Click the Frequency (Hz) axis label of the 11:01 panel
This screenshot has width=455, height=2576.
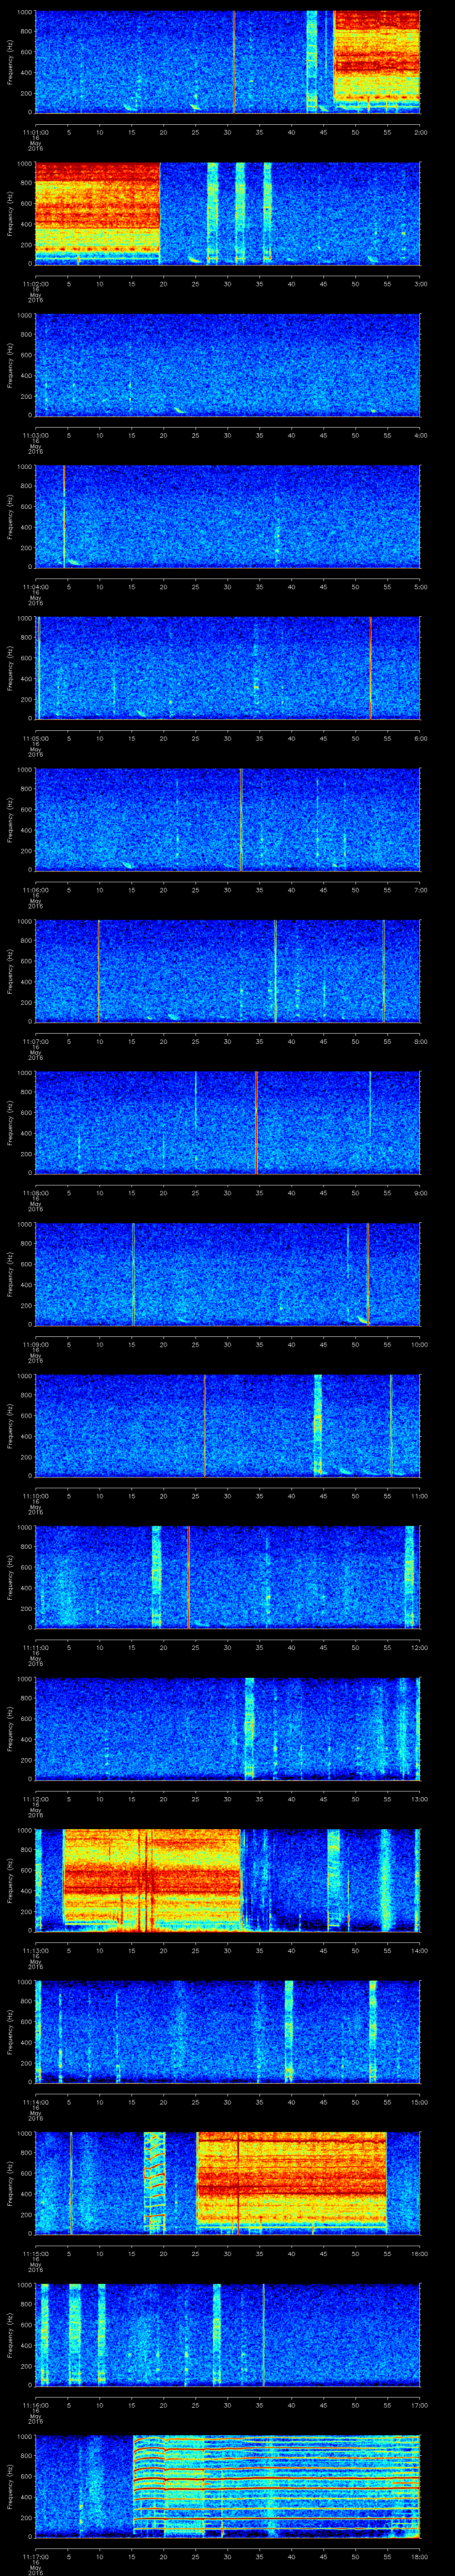click(x=11, y=62)
